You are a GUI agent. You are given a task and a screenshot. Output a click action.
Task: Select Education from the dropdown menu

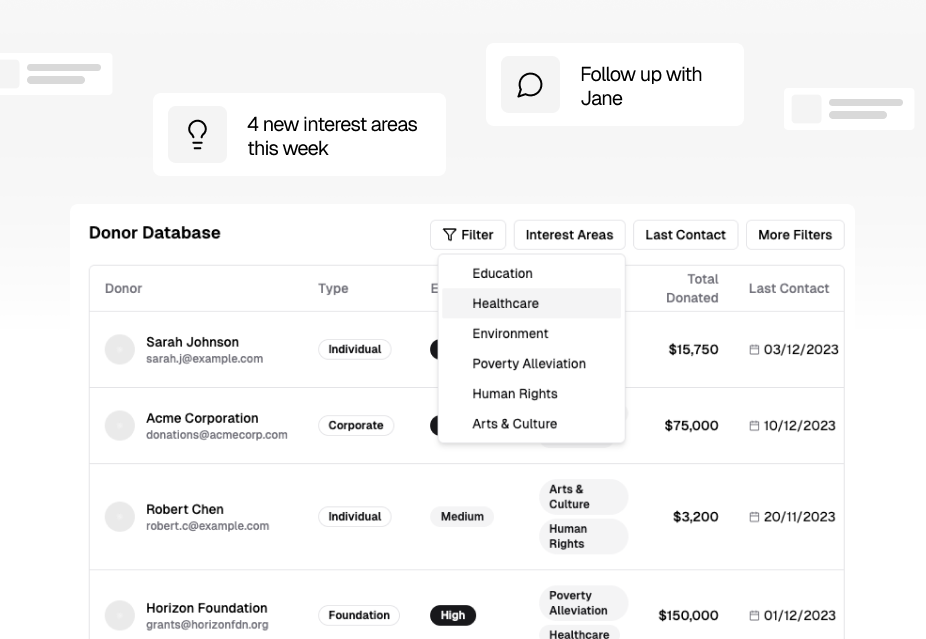coord(532,273)
